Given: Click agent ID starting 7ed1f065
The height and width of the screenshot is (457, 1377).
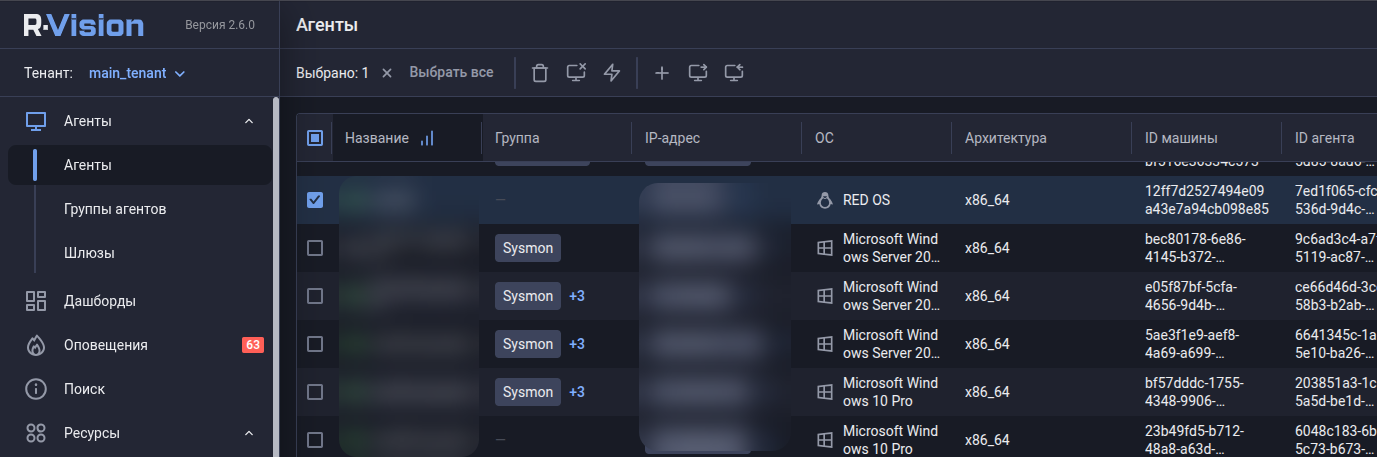Looking at the screenshot, I should point(1335,200).
